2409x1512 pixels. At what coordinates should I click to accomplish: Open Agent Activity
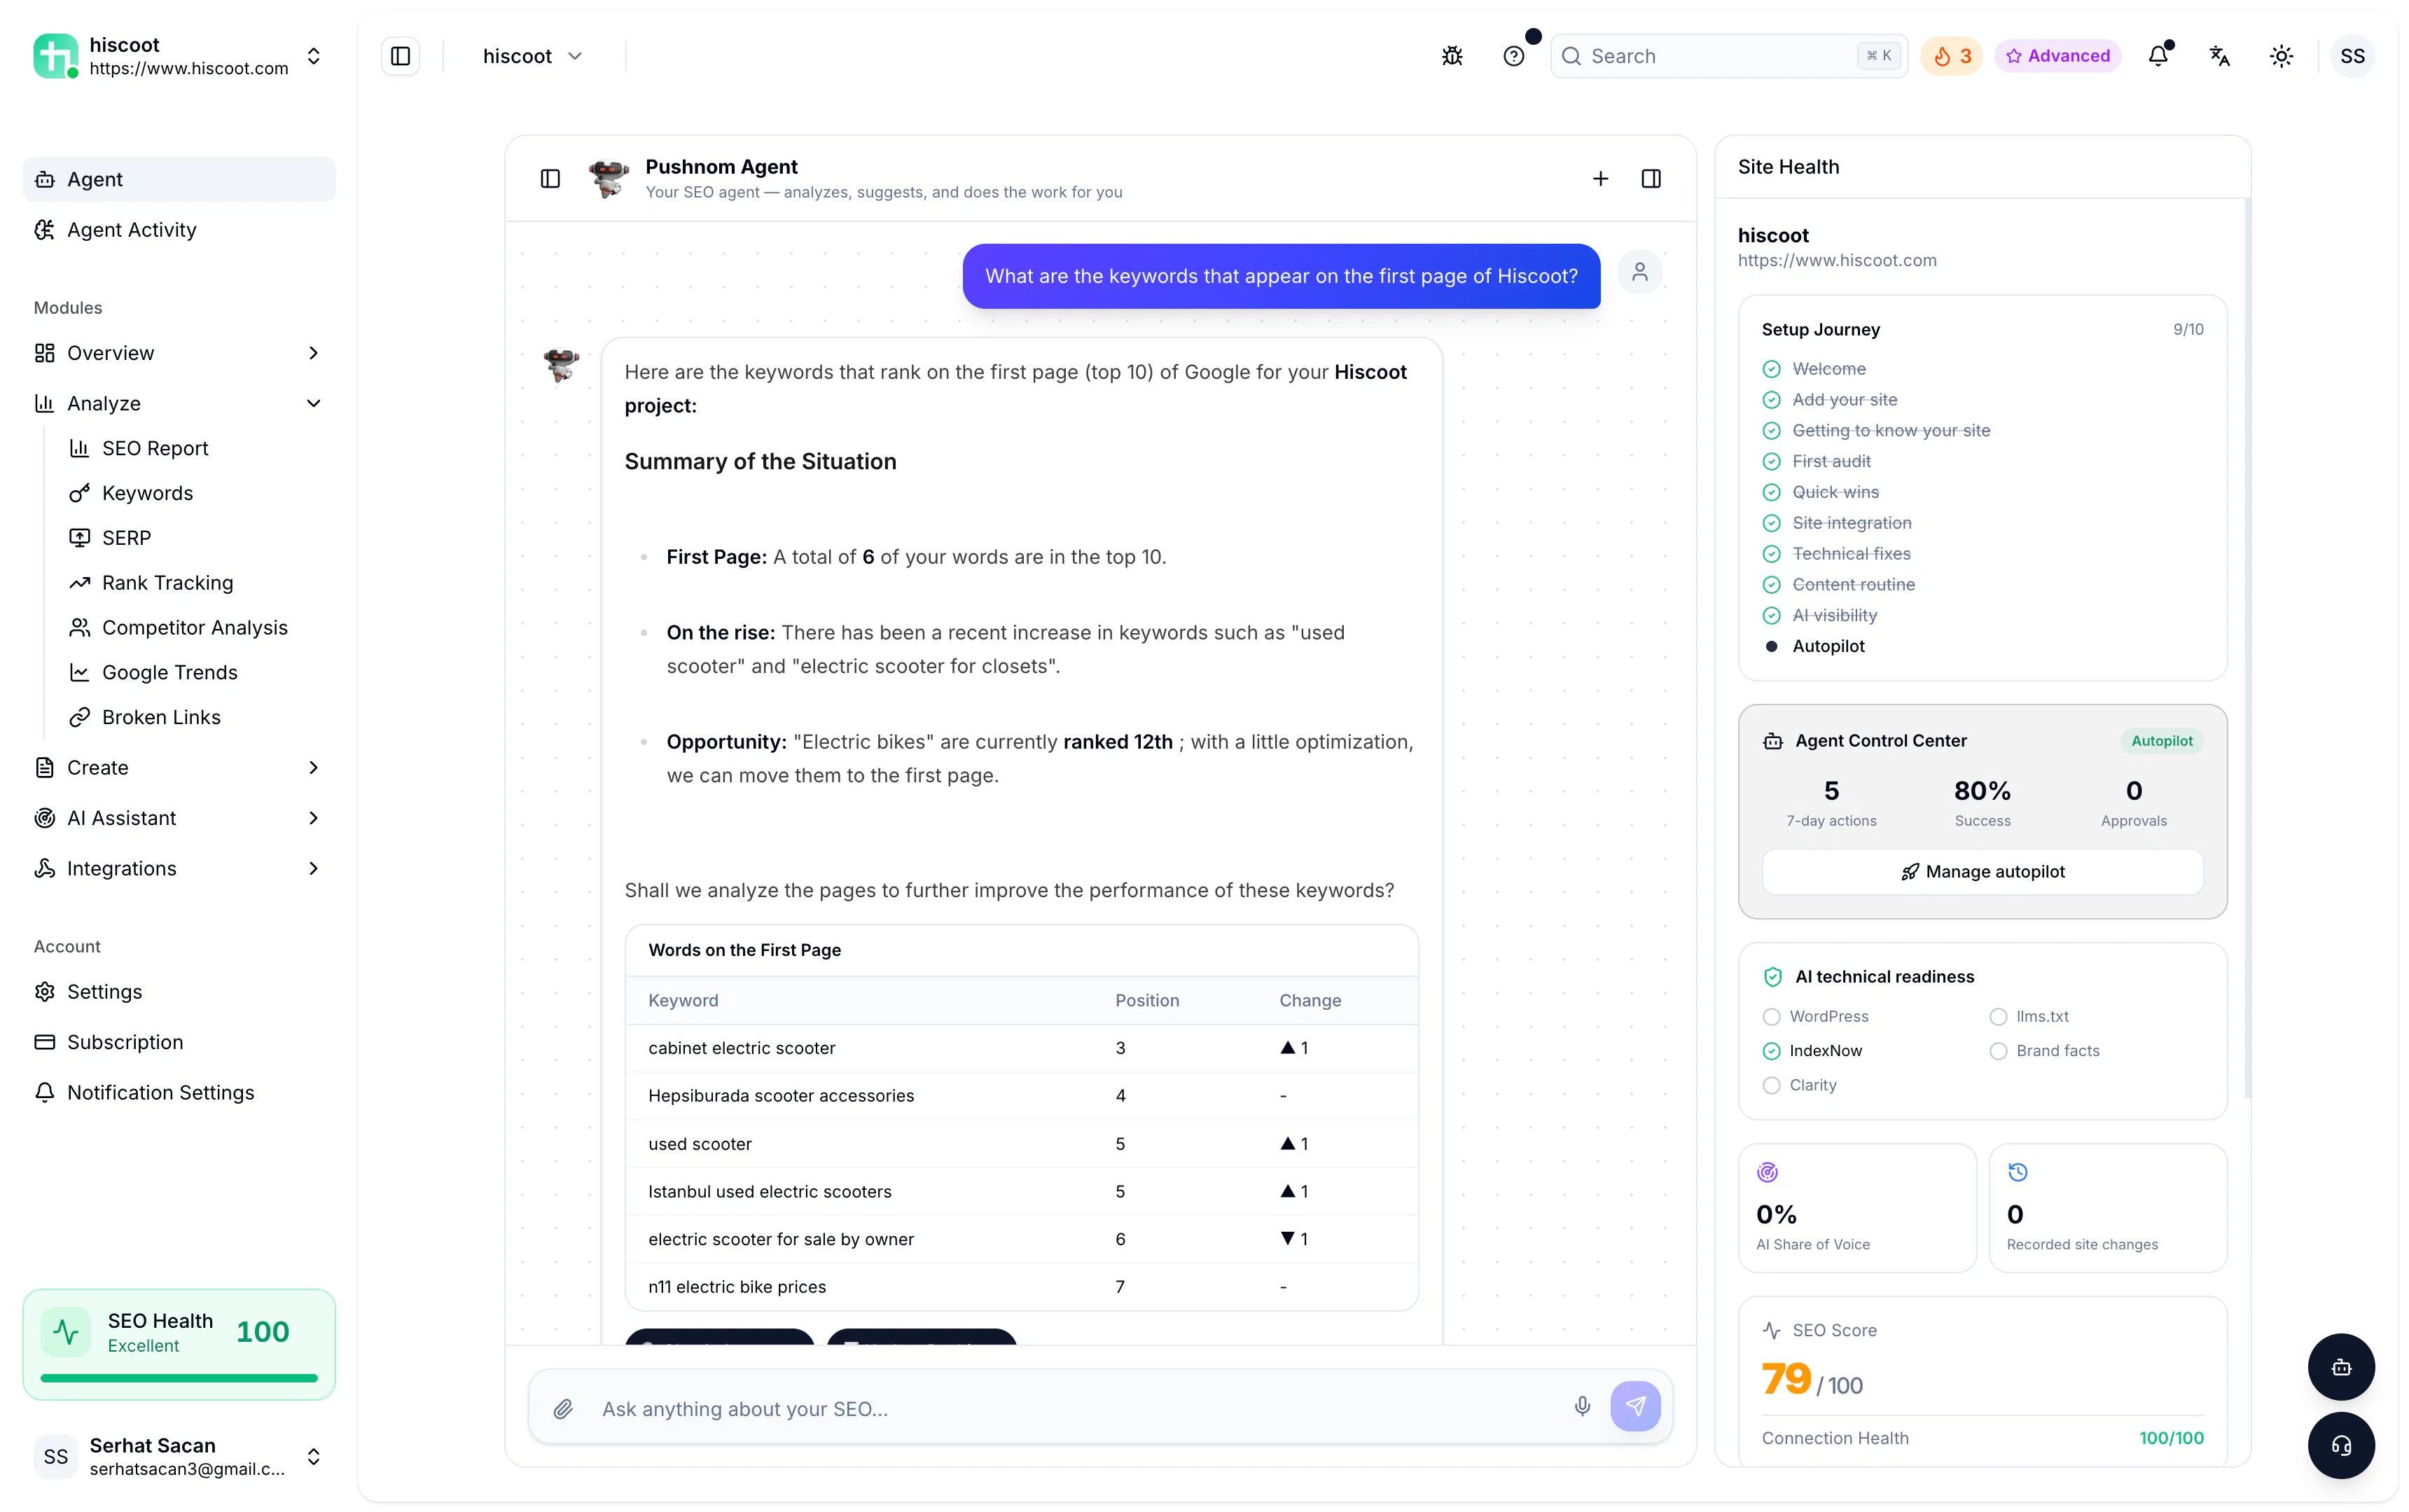pos(179,230)
